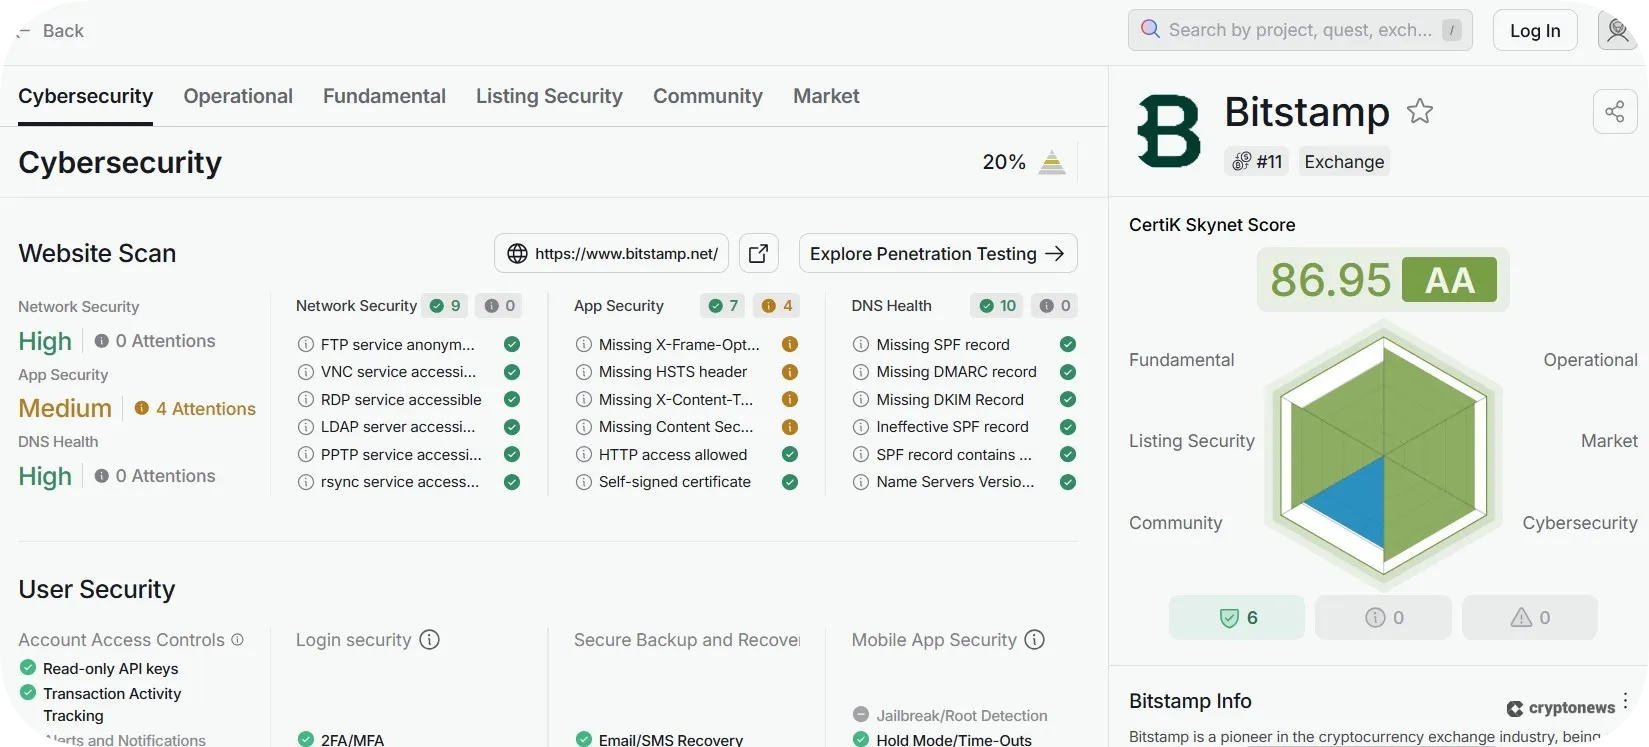Click Explore Penetration Testing button
This screenshot has width=1649, height=747.
(937, 254)
